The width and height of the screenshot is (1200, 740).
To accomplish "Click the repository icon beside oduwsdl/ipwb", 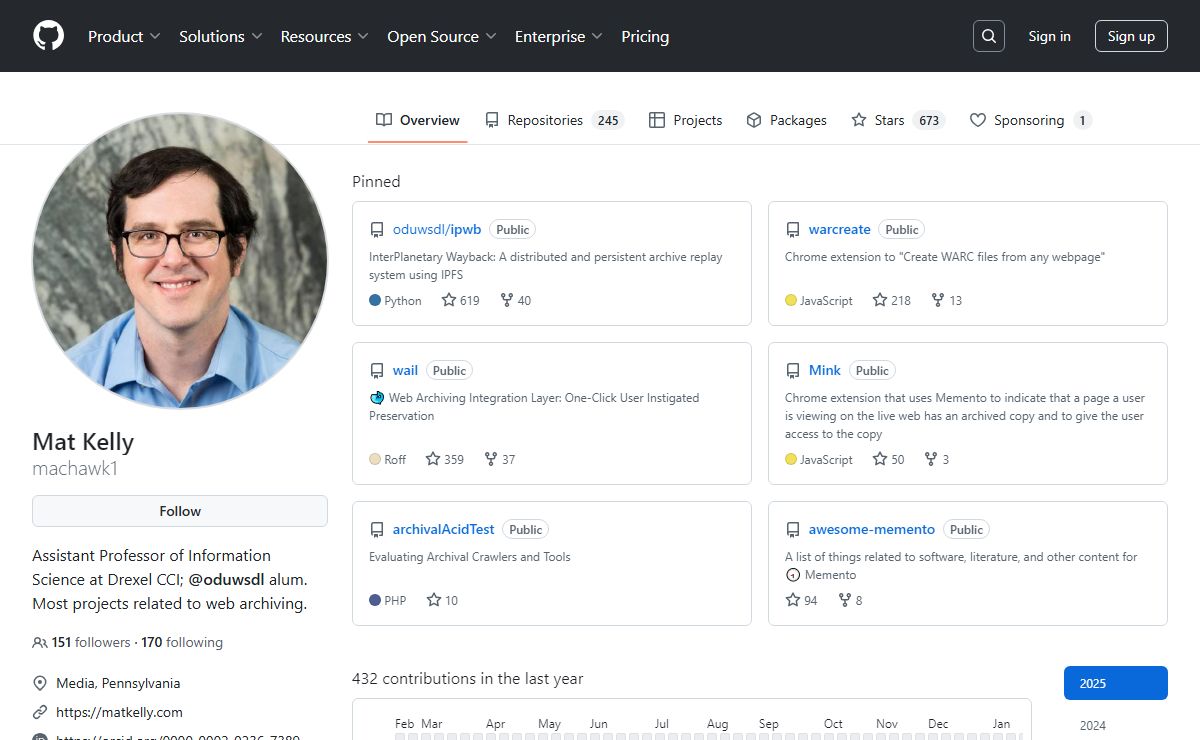I will tap(377, 230).
